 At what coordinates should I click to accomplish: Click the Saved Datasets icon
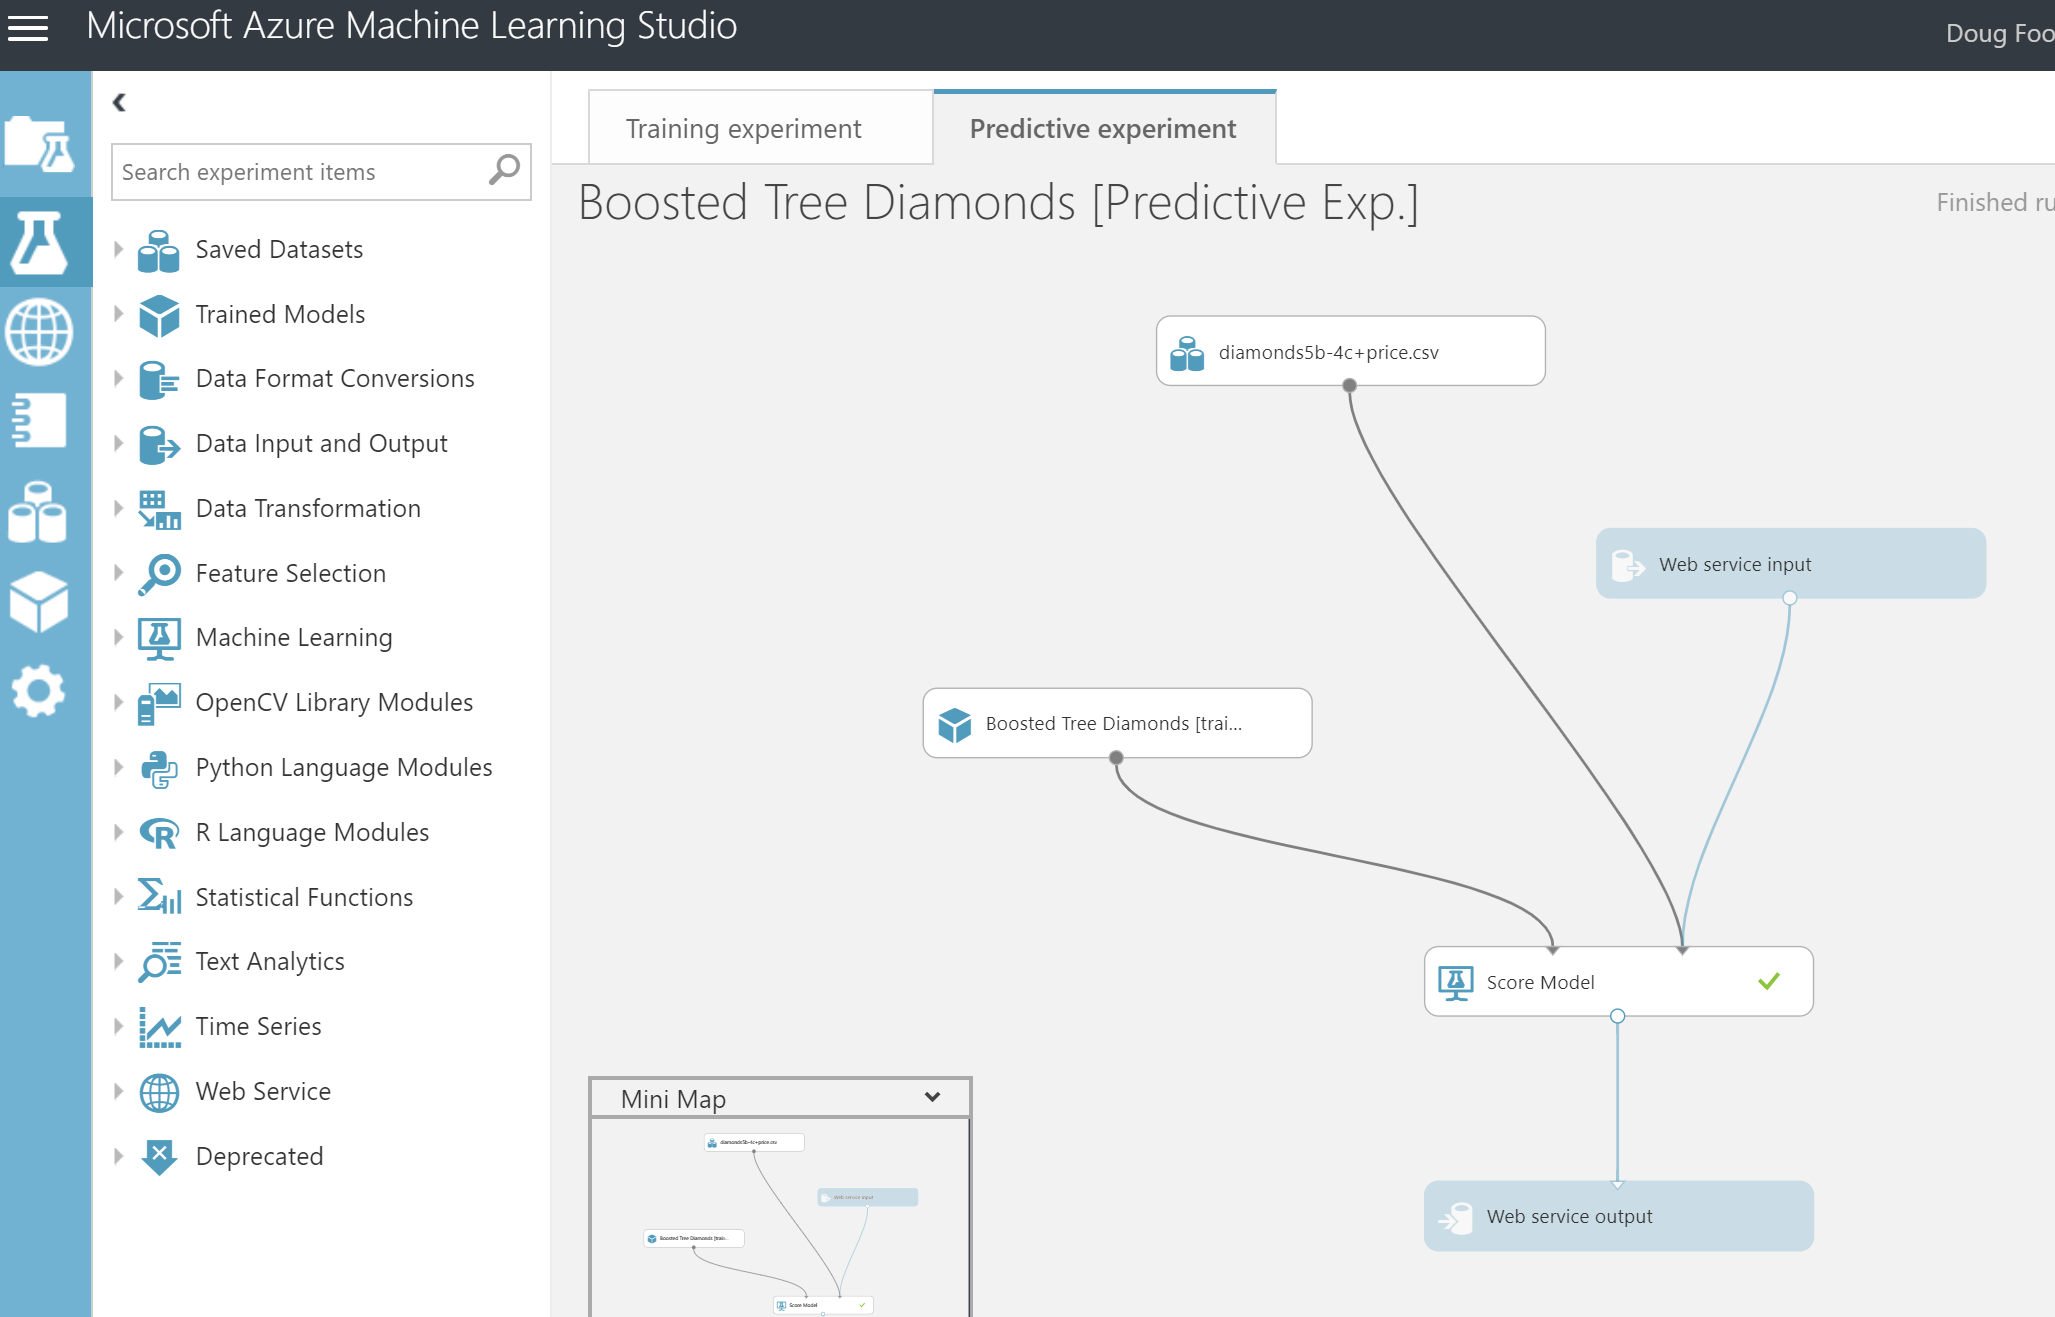[159, 250]
